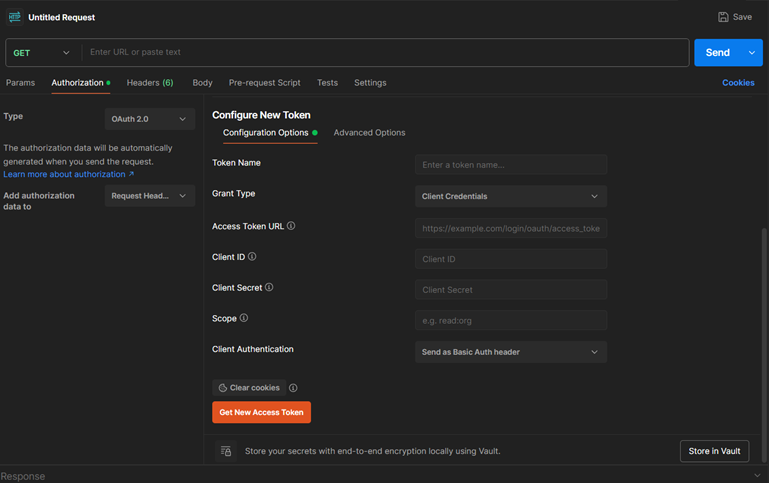Click the info icon next to Scope

[x=244, y=318]
